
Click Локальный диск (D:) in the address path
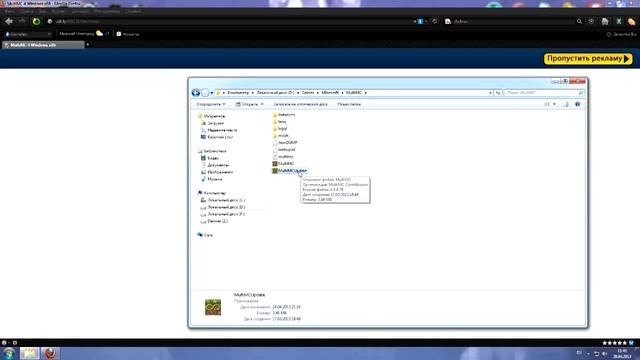point(276,93)
